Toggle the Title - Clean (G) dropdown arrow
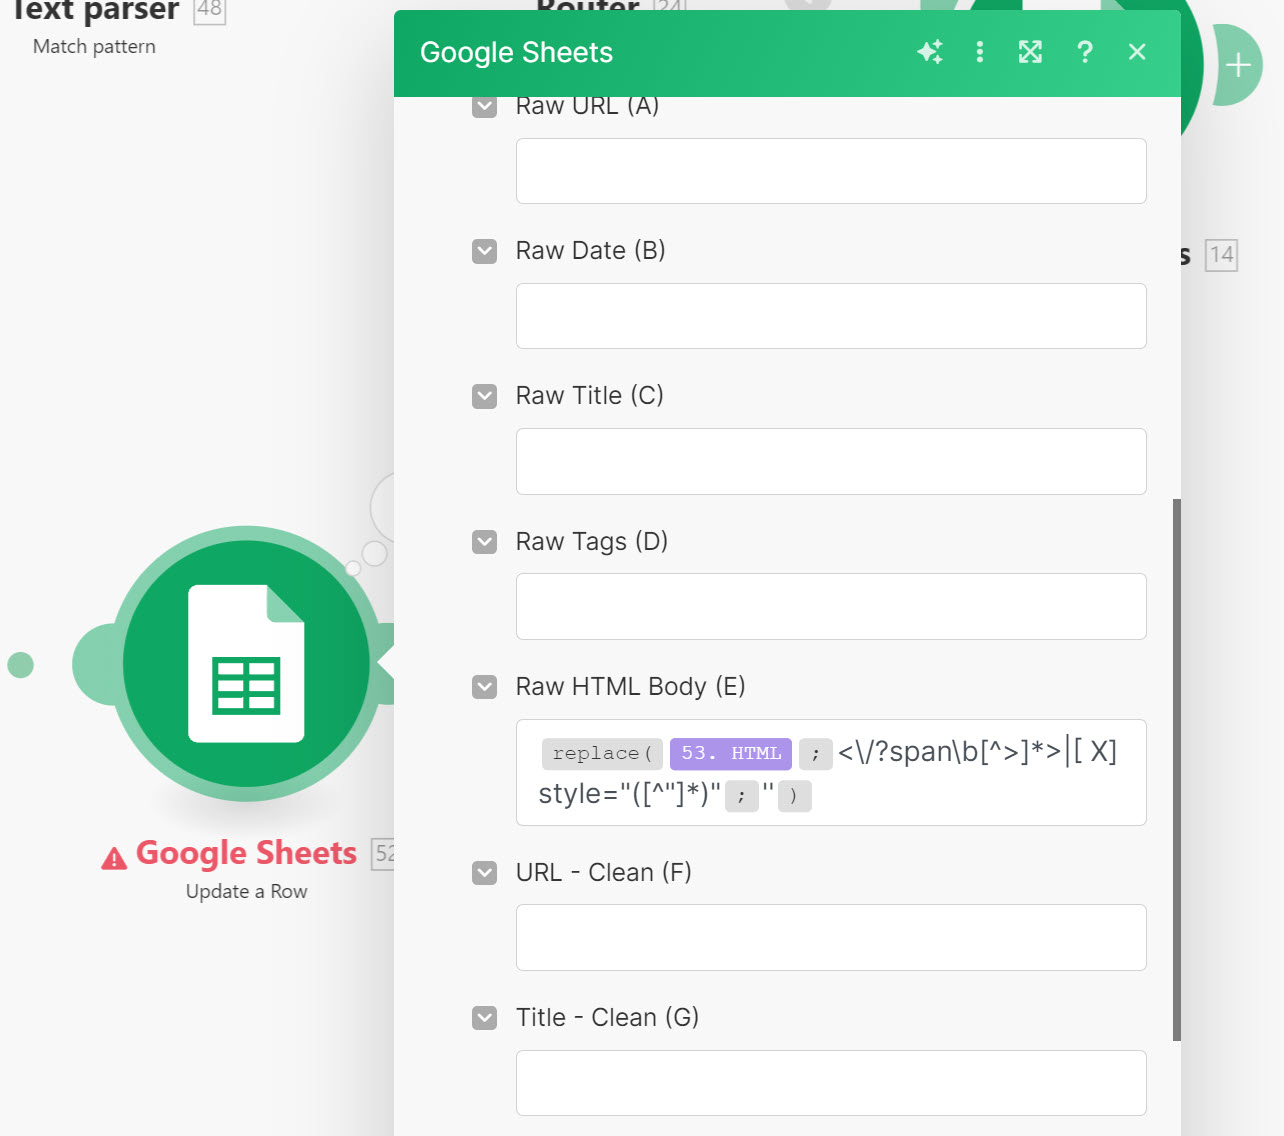 [x=485, y=1018]
